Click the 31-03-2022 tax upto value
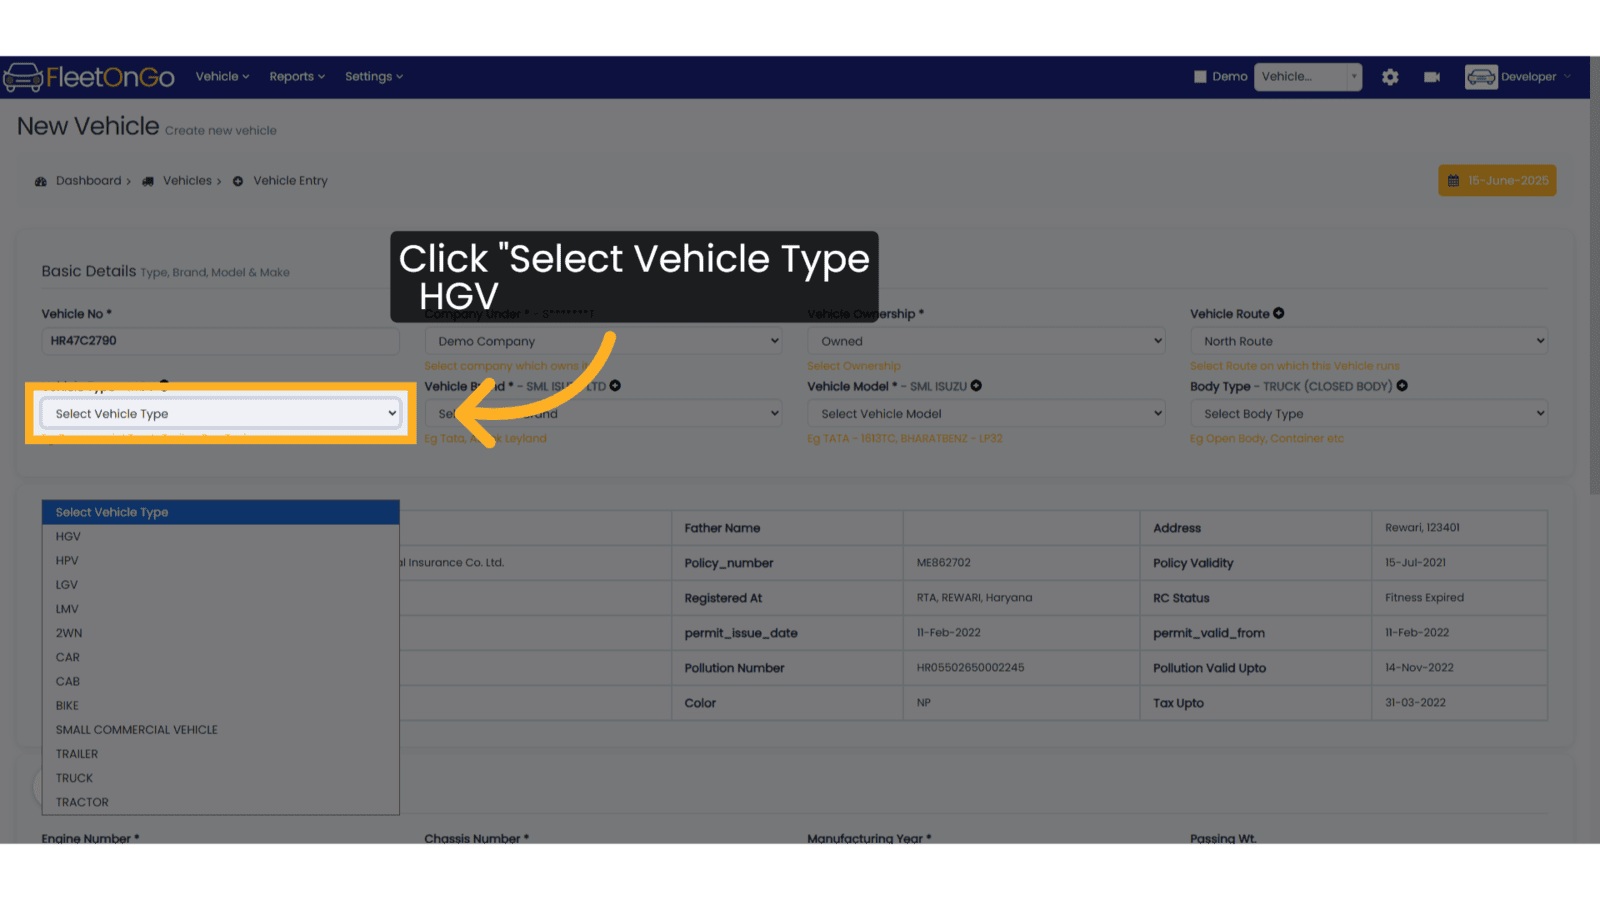 pos(1415,703)
